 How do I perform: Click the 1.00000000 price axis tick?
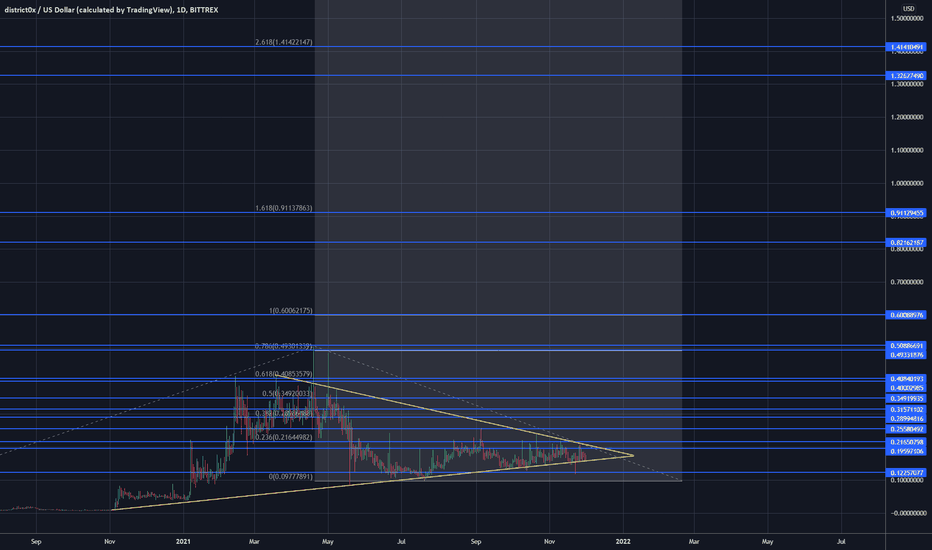[x=906, y=183]
